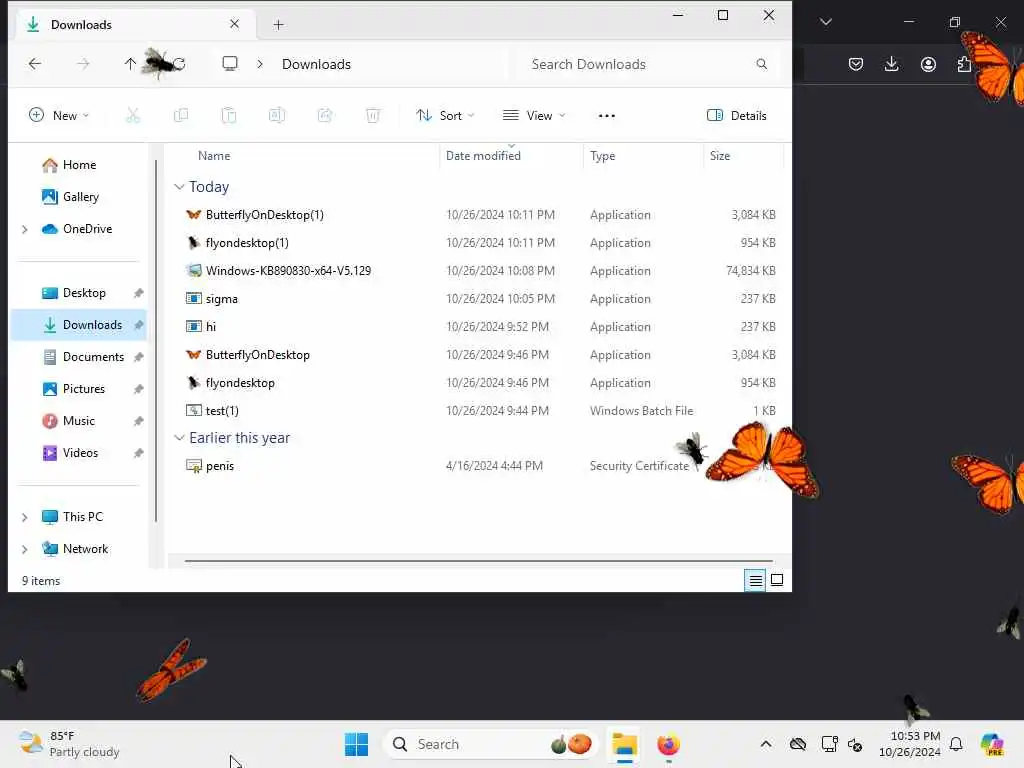This screenshot has width=1024, height=768.
Task: Collapse the Today group
Action: 179,187
